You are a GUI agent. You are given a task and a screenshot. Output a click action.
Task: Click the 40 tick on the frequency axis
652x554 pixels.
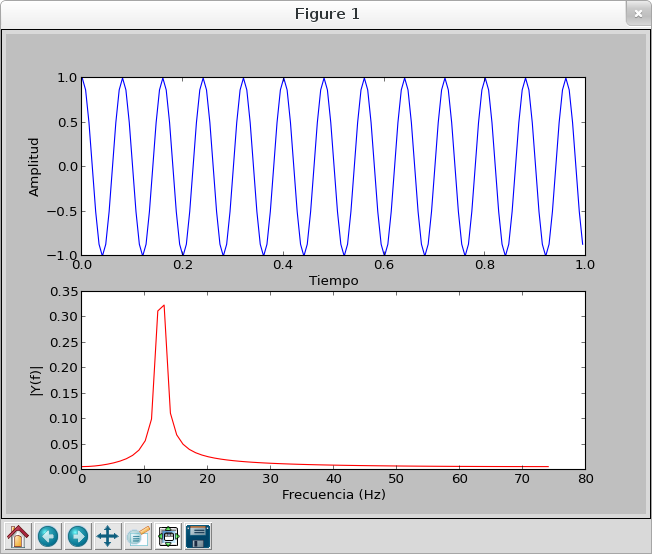[x=333, y=479]
